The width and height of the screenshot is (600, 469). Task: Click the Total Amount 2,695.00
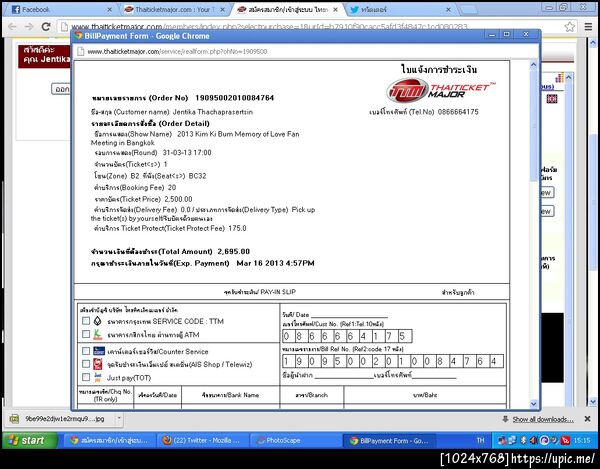(233, 252)
